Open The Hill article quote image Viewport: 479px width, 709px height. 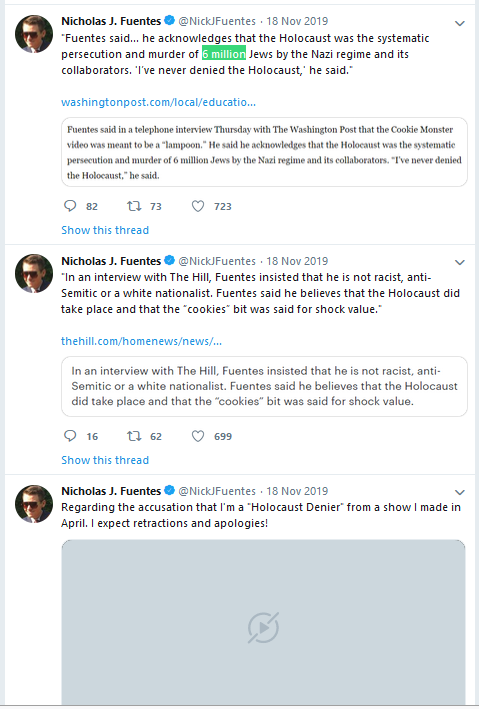(x=264, y=386)
